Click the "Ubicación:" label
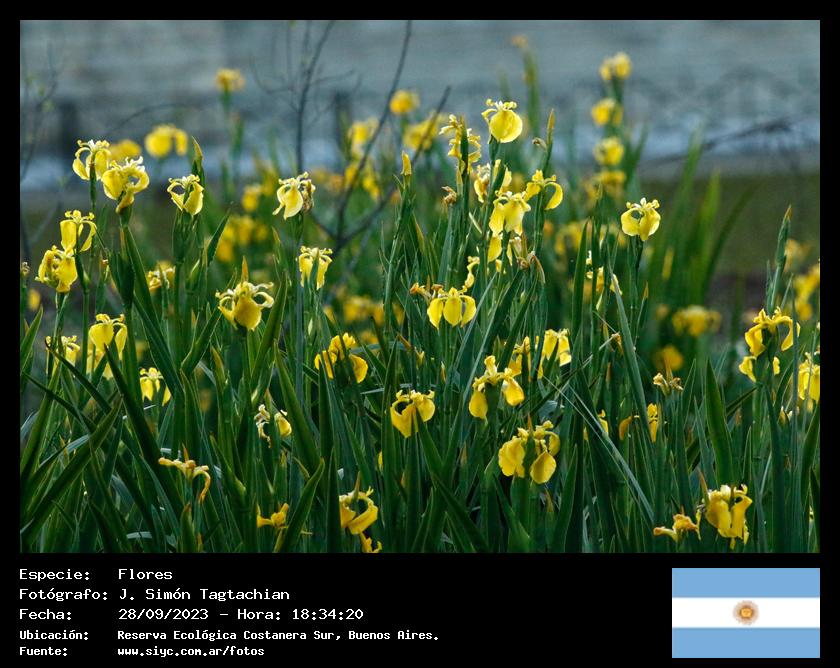The image size is (840, 668). (x=54, y=635)
